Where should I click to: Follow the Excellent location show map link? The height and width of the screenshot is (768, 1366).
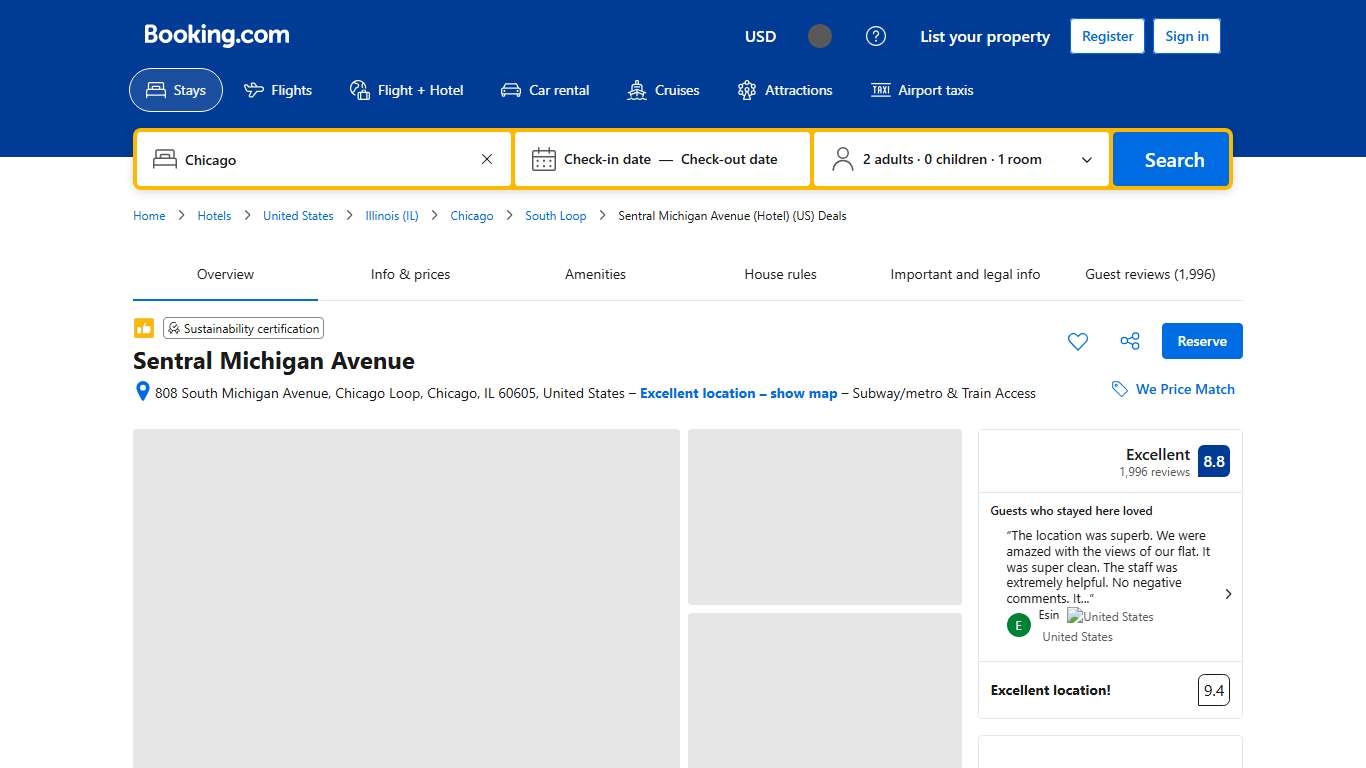tap(738, 393)
